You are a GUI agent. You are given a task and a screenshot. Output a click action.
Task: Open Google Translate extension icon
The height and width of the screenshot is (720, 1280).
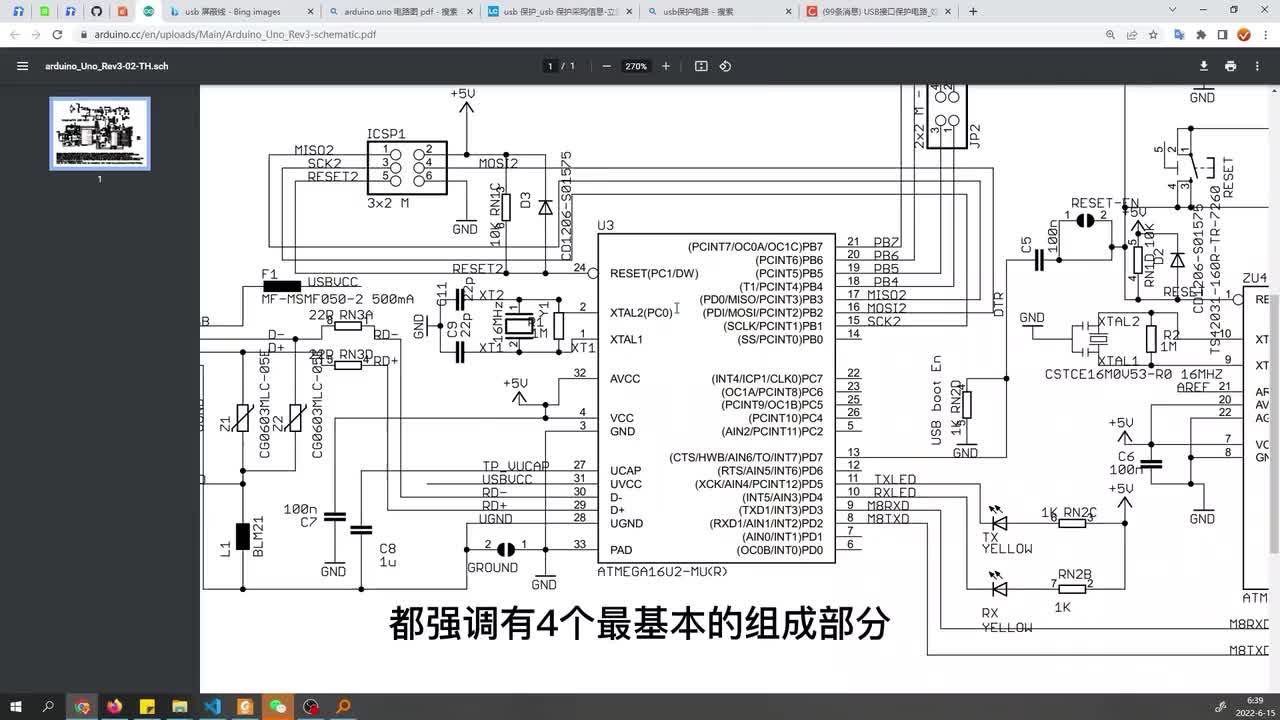[1179, 34]
